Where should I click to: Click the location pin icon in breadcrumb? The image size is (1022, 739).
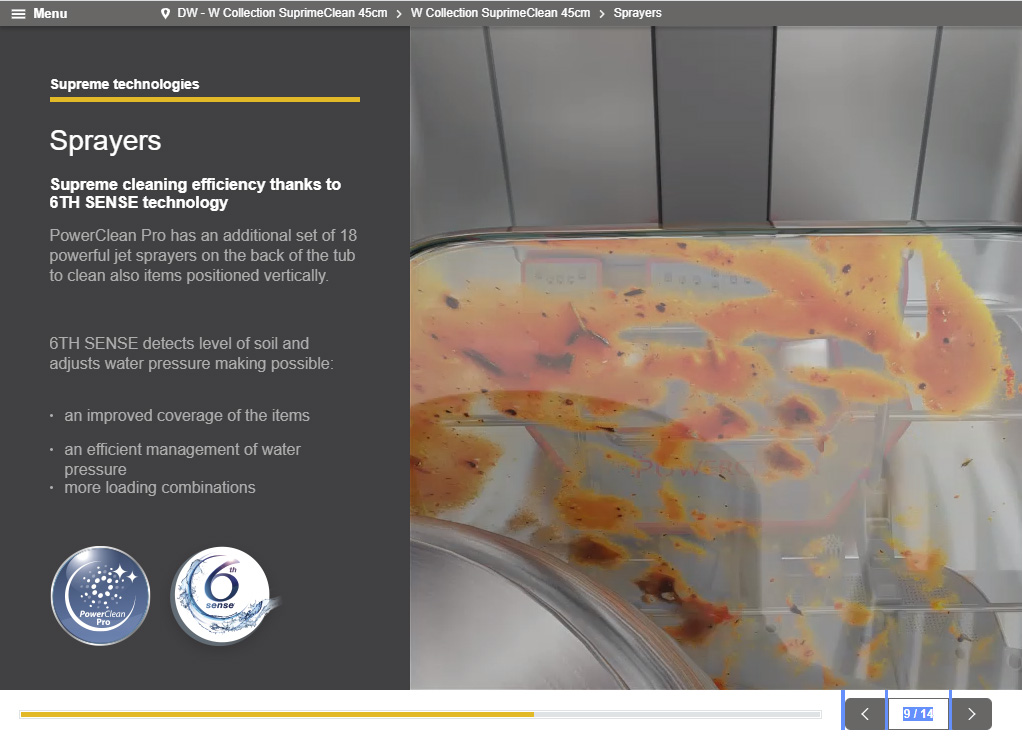coord(165,13)
